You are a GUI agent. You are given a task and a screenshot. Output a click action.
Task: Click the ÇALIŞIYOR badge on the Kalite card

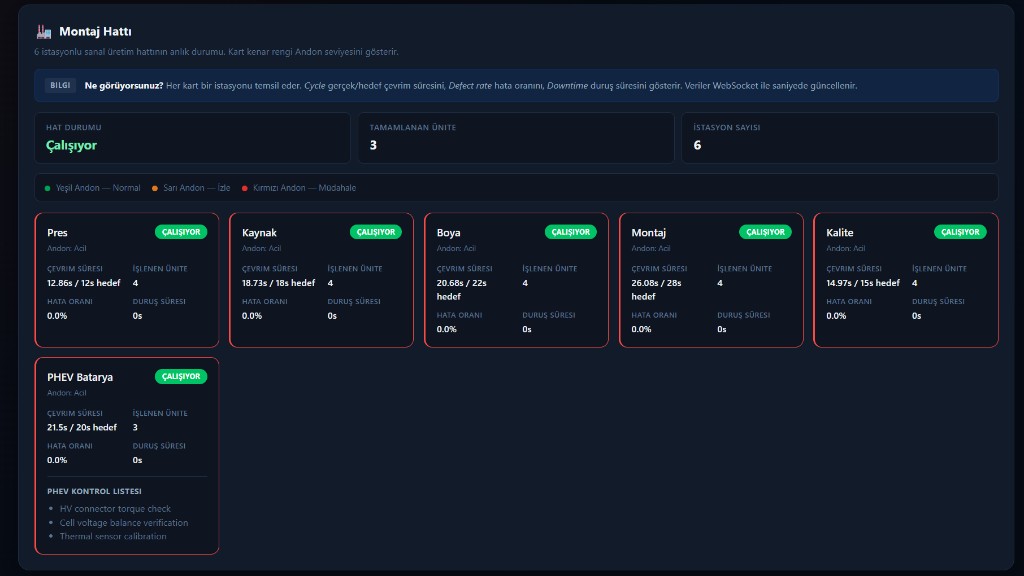pyautogui.click(x=960, y=232)
